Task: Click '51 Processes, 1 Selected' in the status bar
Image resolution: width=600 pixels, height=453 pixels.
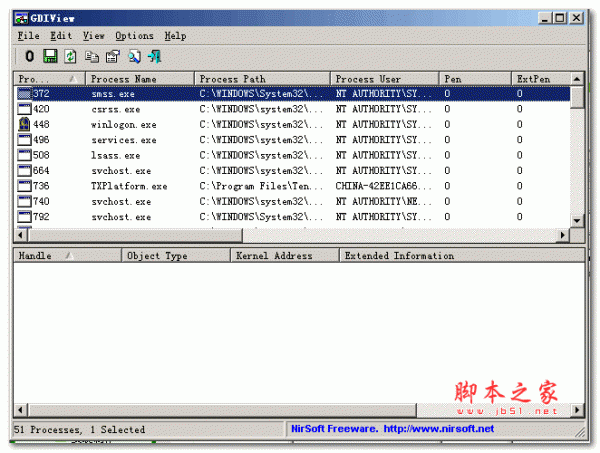Action: click(x=79, y=429)
